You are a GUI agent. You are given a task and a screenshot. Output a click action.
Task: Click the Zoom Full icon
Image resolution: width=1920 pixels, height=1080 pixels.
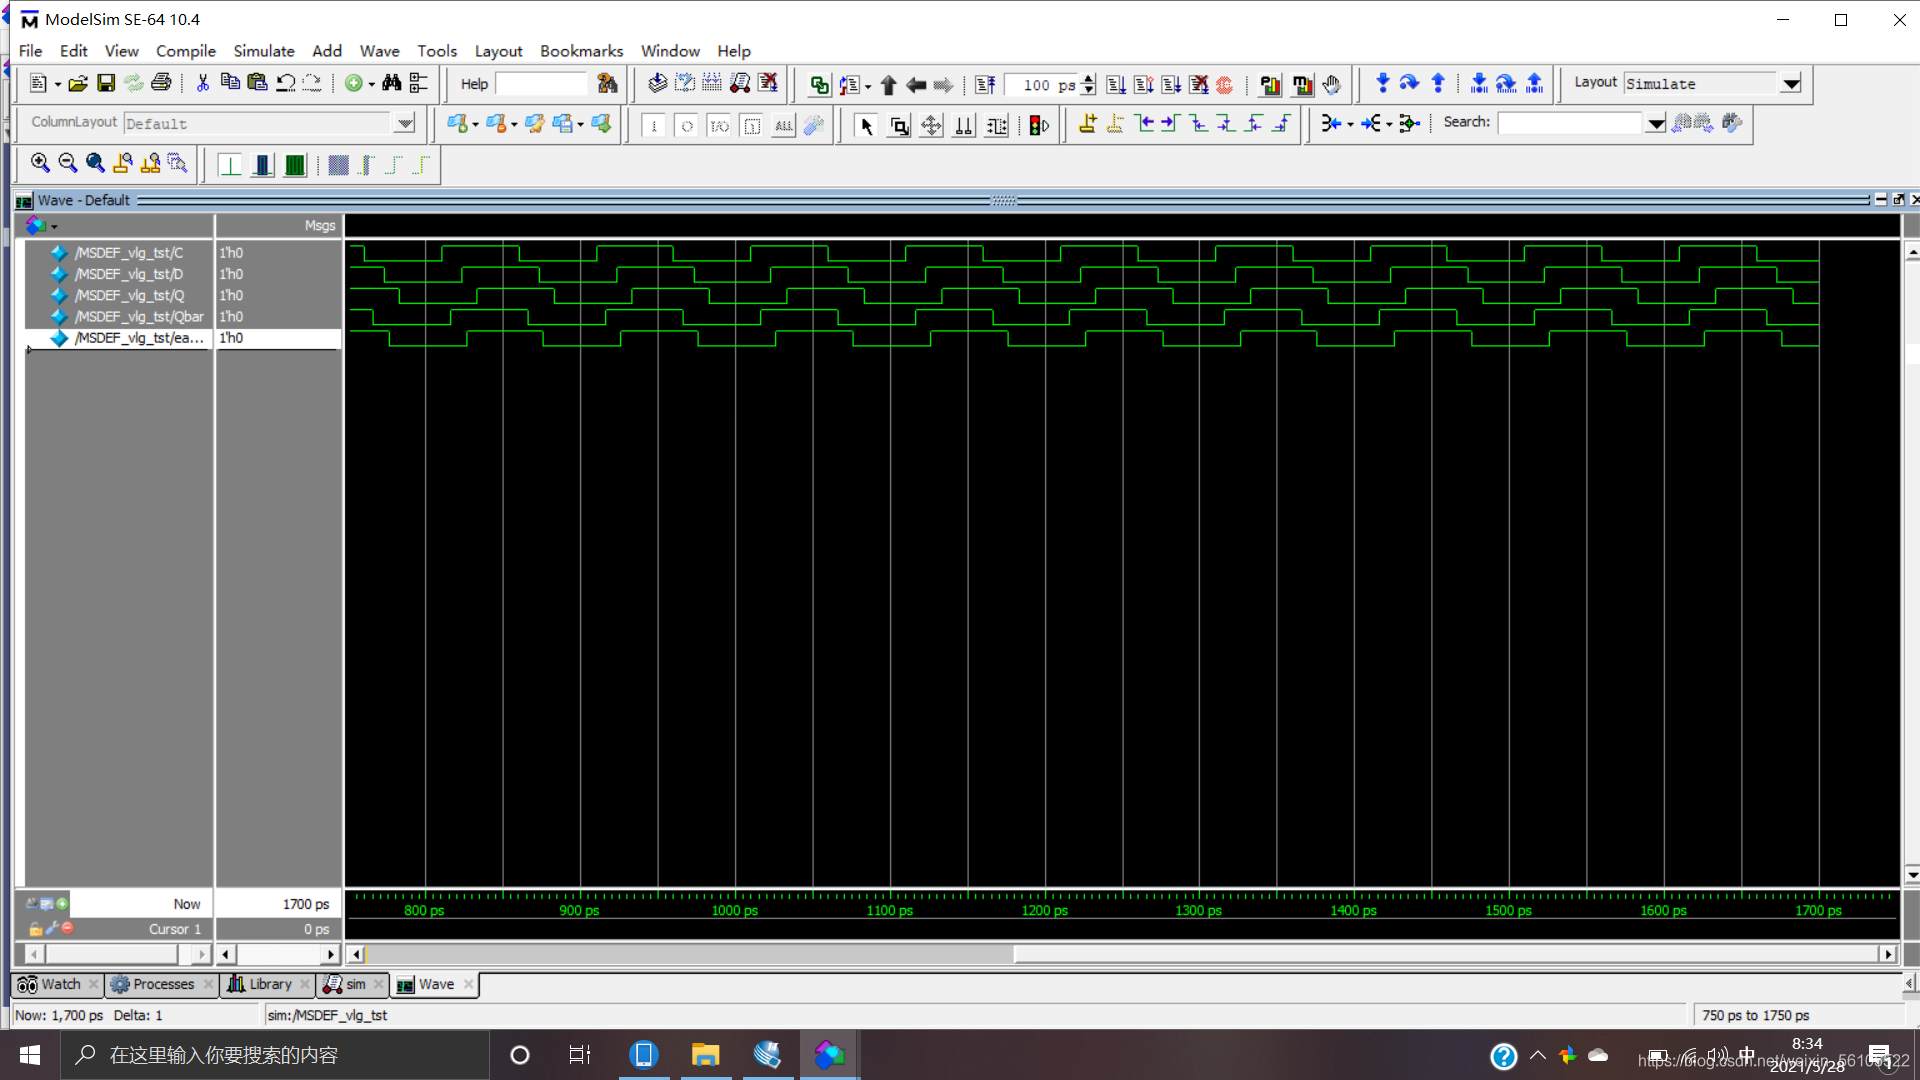(96, 164)
